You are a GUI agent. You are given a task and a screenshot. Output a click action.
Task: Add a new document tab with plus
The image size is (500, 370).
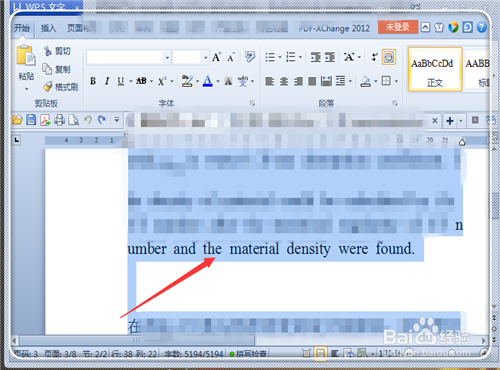pyautogui.click(x=450, y=121)
